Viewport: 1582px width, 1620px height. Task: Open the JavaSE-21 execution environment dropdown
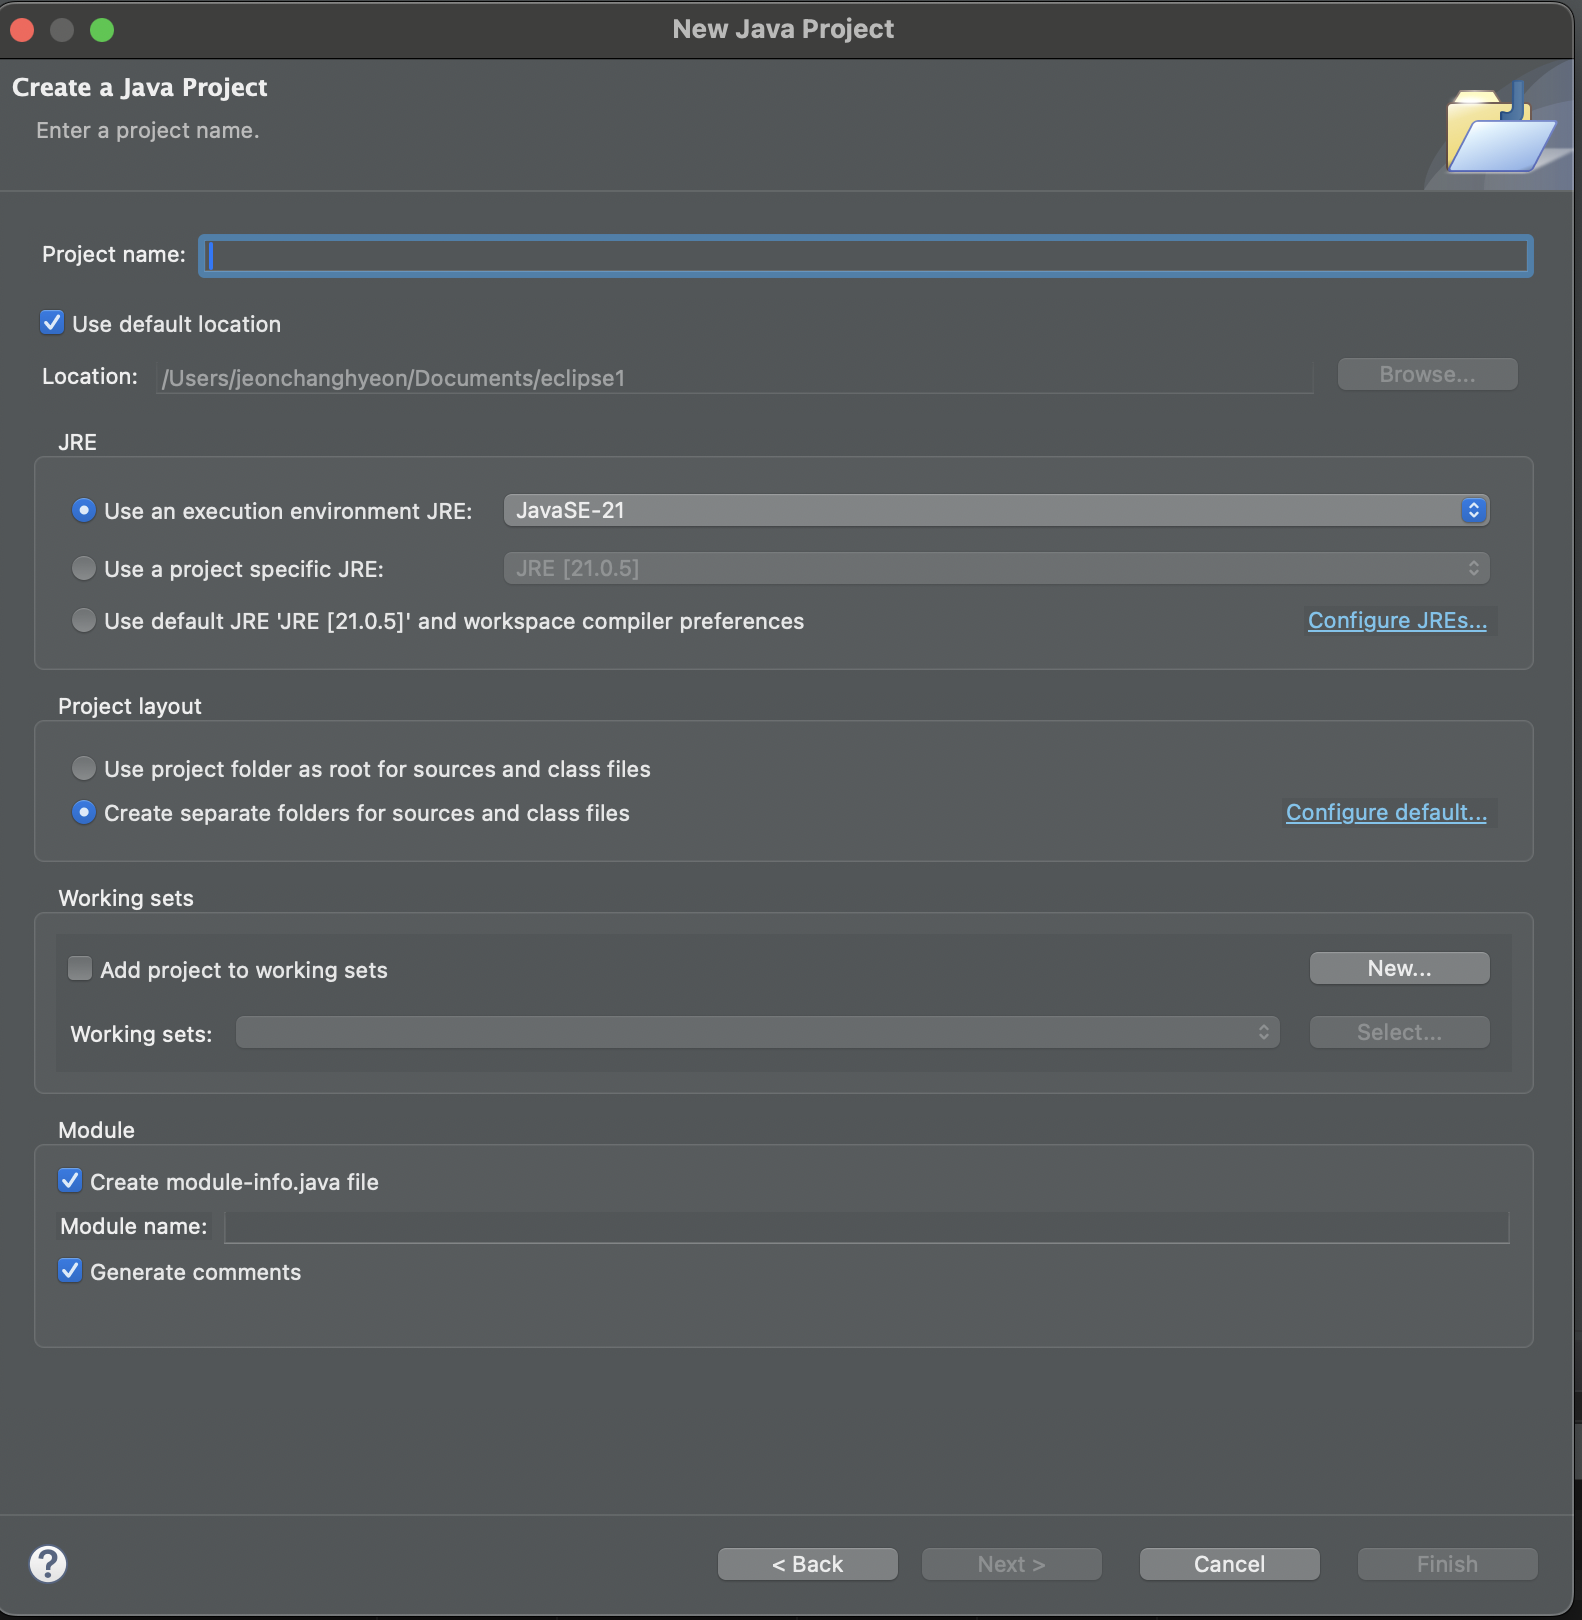pos(996,510)
